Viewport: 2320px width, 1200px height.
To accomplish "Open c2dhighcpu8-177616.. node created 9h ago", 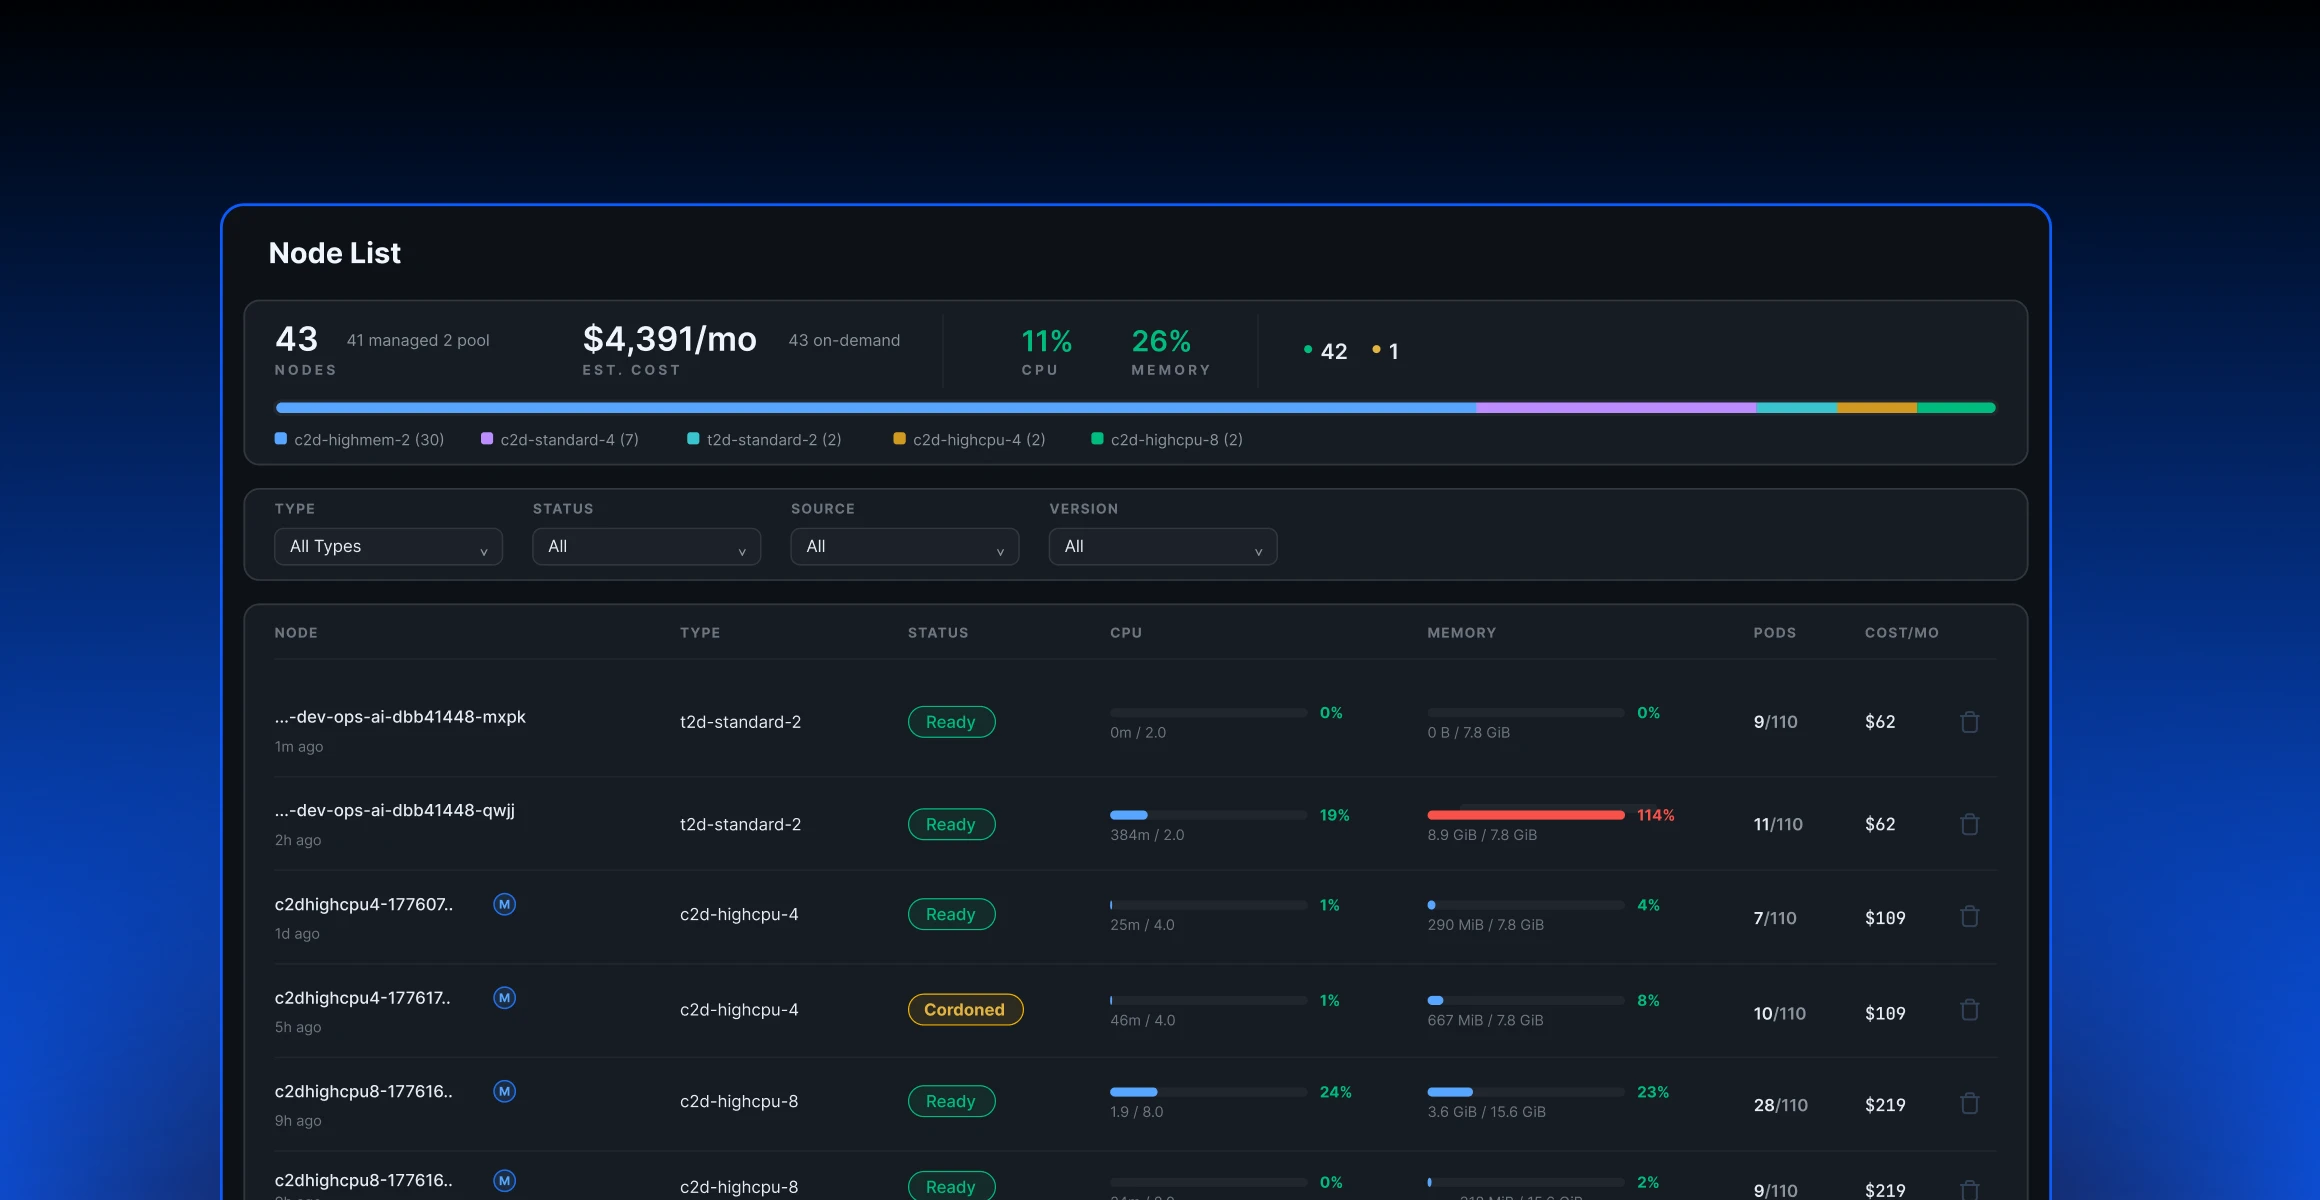I will tap(364, 1091).
